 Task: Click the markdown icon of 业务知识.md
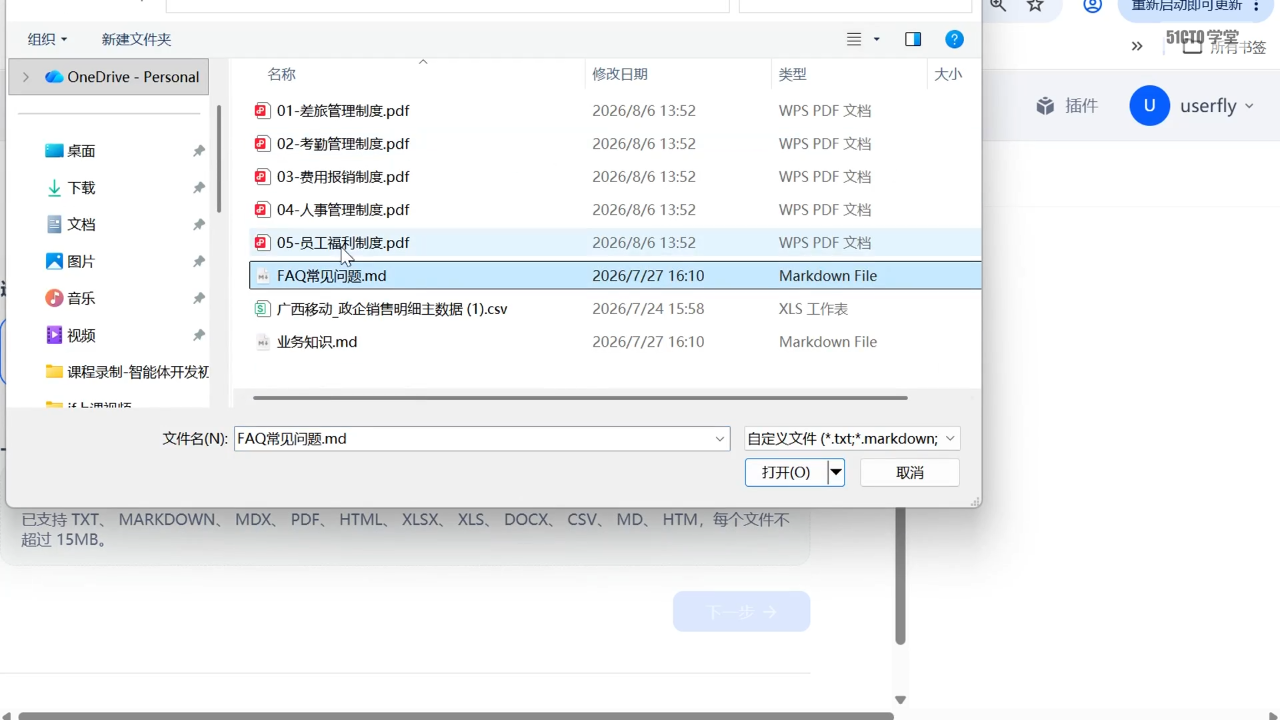pos(262,342)
